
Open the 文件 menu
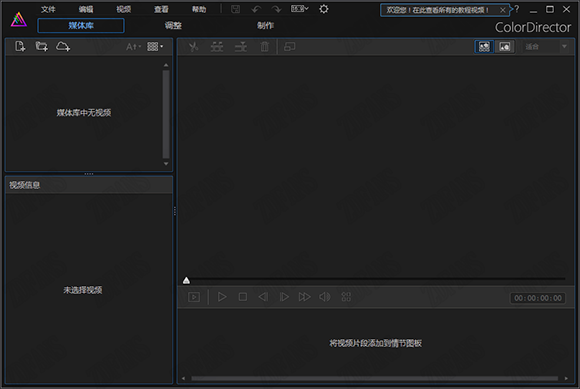click(48, 9)
